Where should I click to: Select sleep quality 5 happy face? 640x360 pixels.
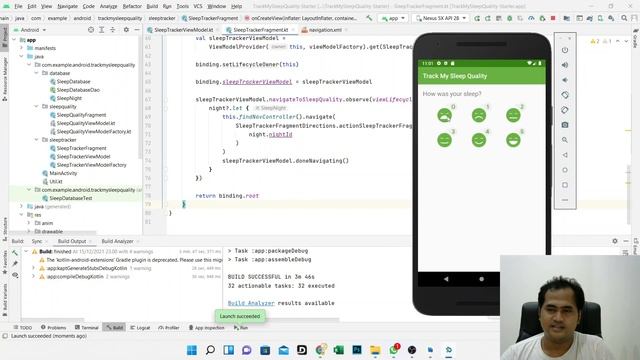point(513,140)
